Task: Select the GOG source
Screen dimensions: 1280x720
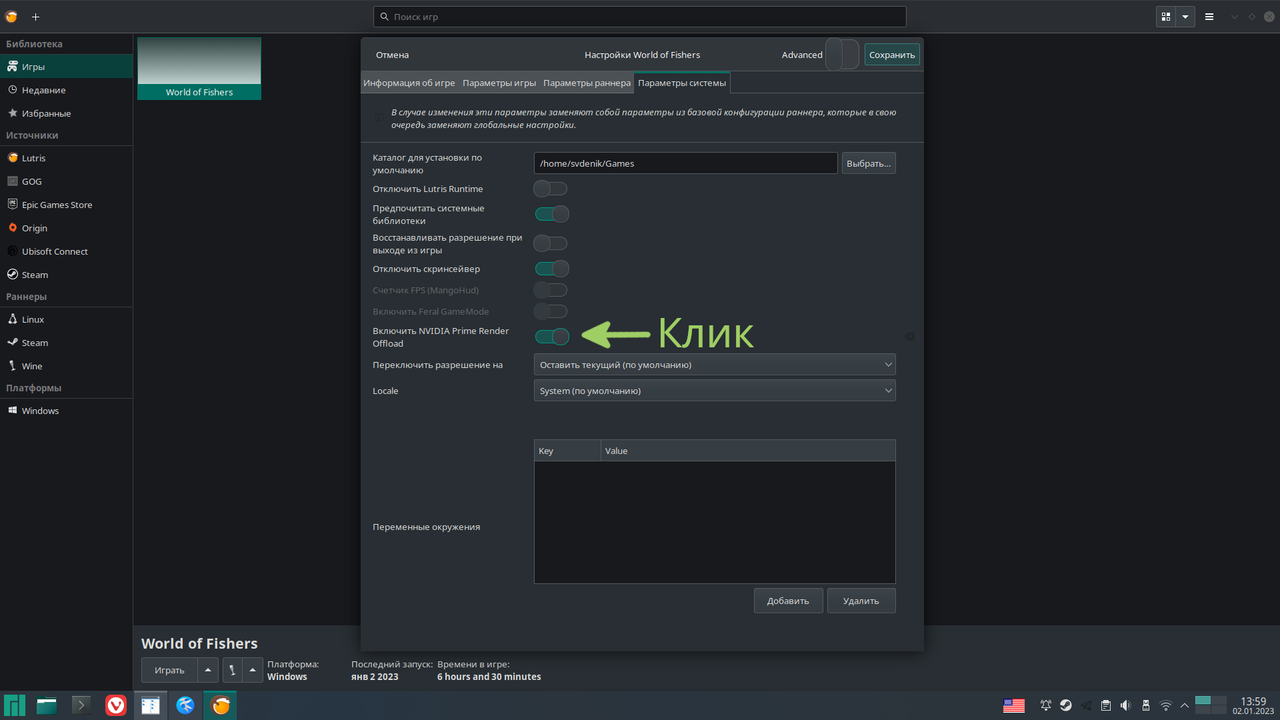Action: click(66, 181)
